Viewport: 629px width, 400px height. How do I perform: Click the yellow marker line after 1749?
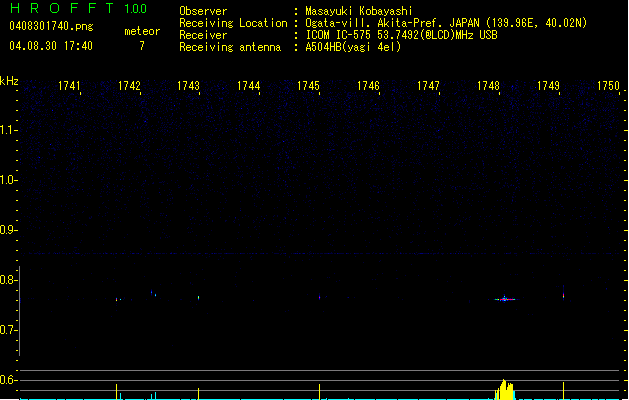tap(564, 391)
